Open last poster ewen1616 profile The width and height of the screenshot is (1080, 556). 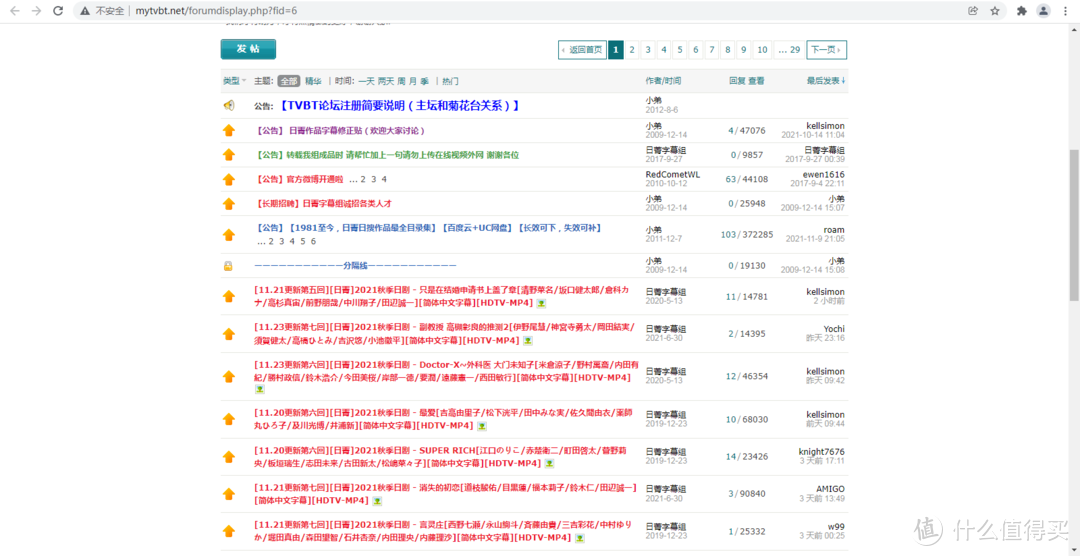point(826,174)
